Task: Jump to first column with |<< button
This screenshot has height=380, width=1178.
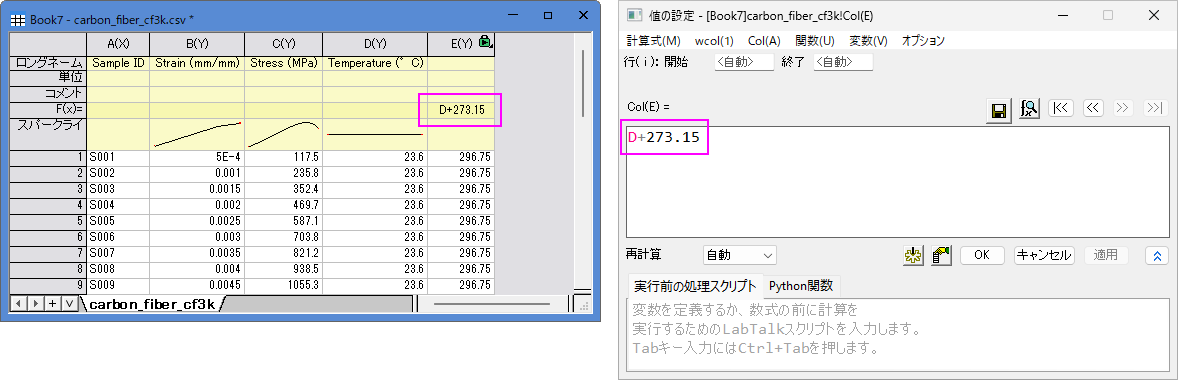Action: [1061, 108]
